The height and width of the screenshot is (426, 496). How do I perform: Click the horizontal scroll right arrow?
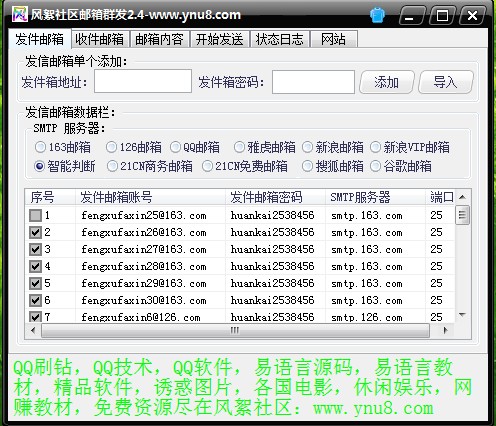pos(445,330)
